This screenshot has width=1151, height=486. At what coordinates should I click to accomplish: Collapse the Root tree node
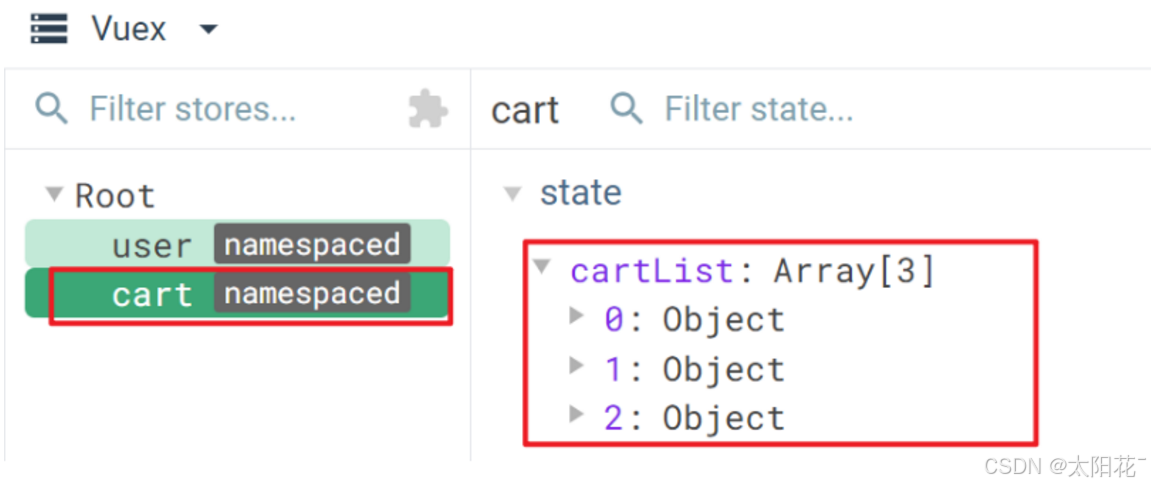coord(54,195)
